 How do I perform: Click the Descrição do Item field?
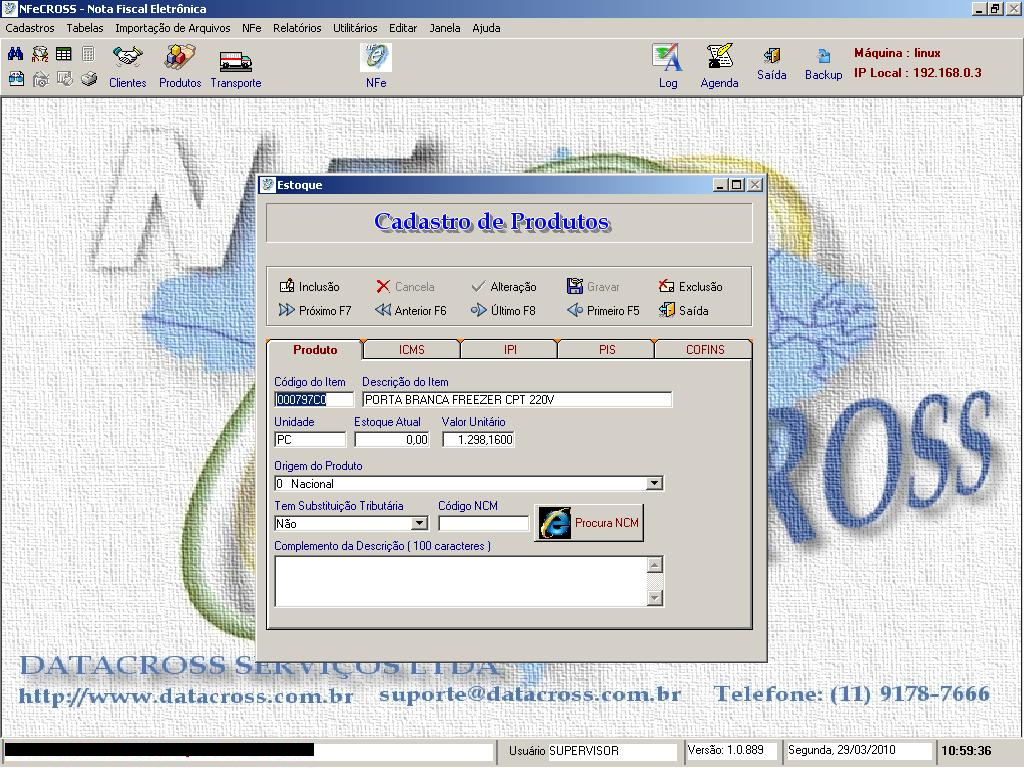pos(517,399)
